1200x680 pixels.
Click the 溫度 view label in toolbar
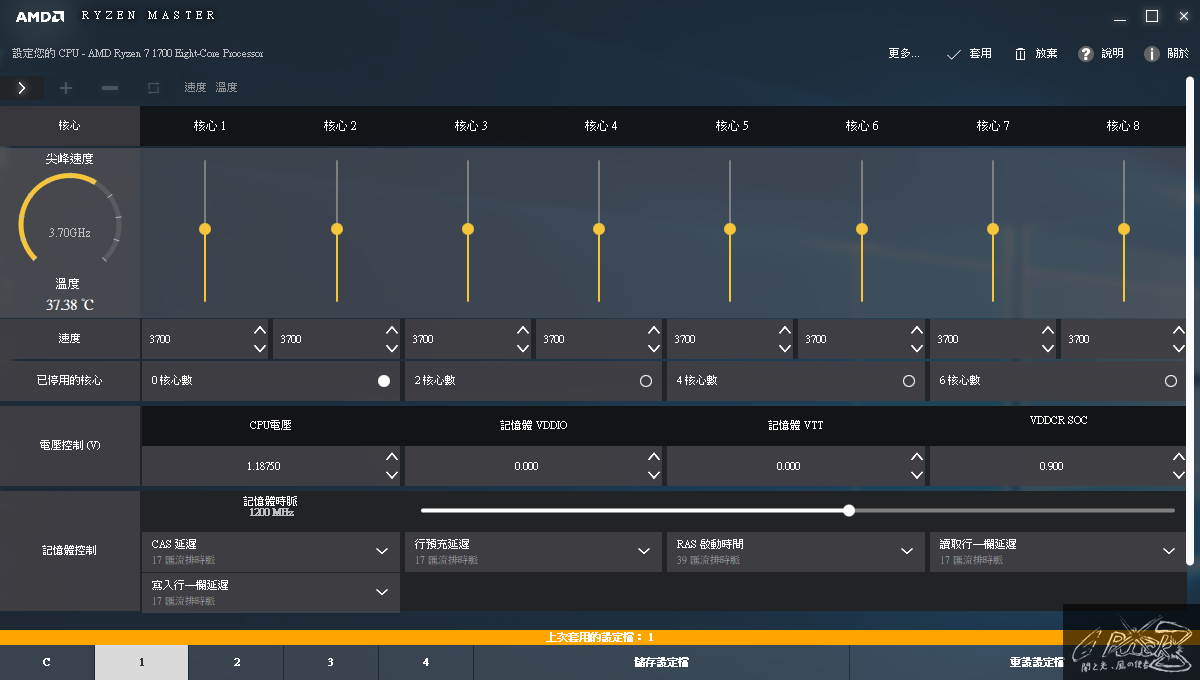point(227,88)
